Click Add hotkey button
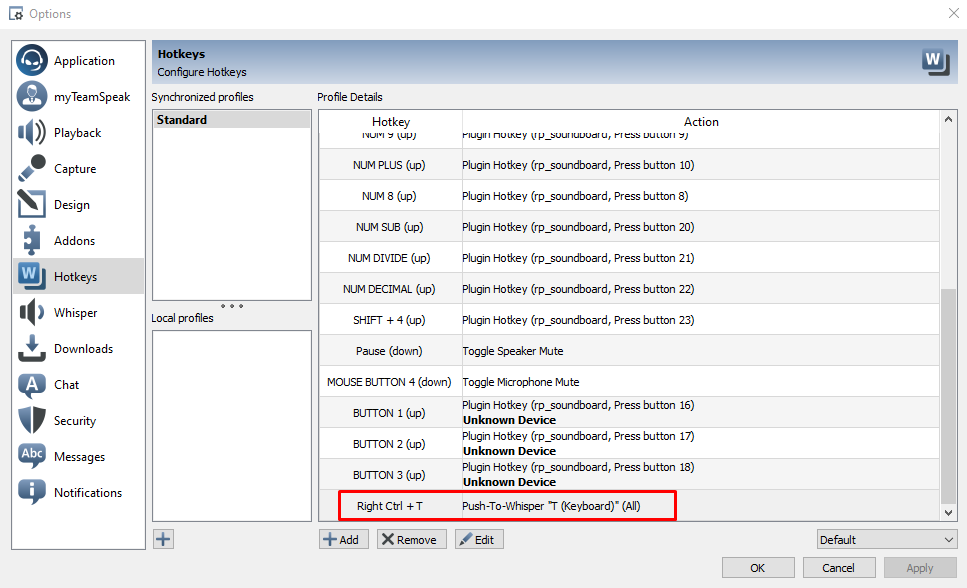 point(343,540)
